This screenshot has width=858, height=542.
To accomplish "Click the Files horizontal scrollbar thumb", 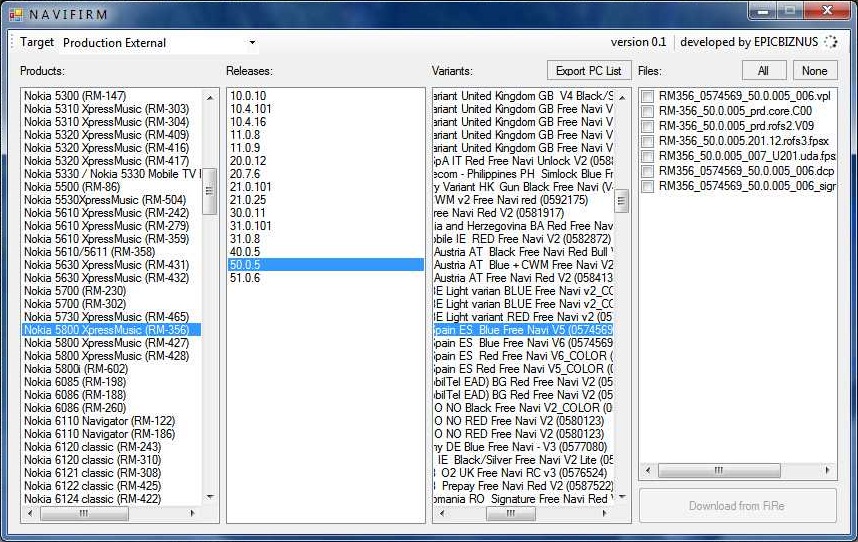I will [x=719, y=470].
